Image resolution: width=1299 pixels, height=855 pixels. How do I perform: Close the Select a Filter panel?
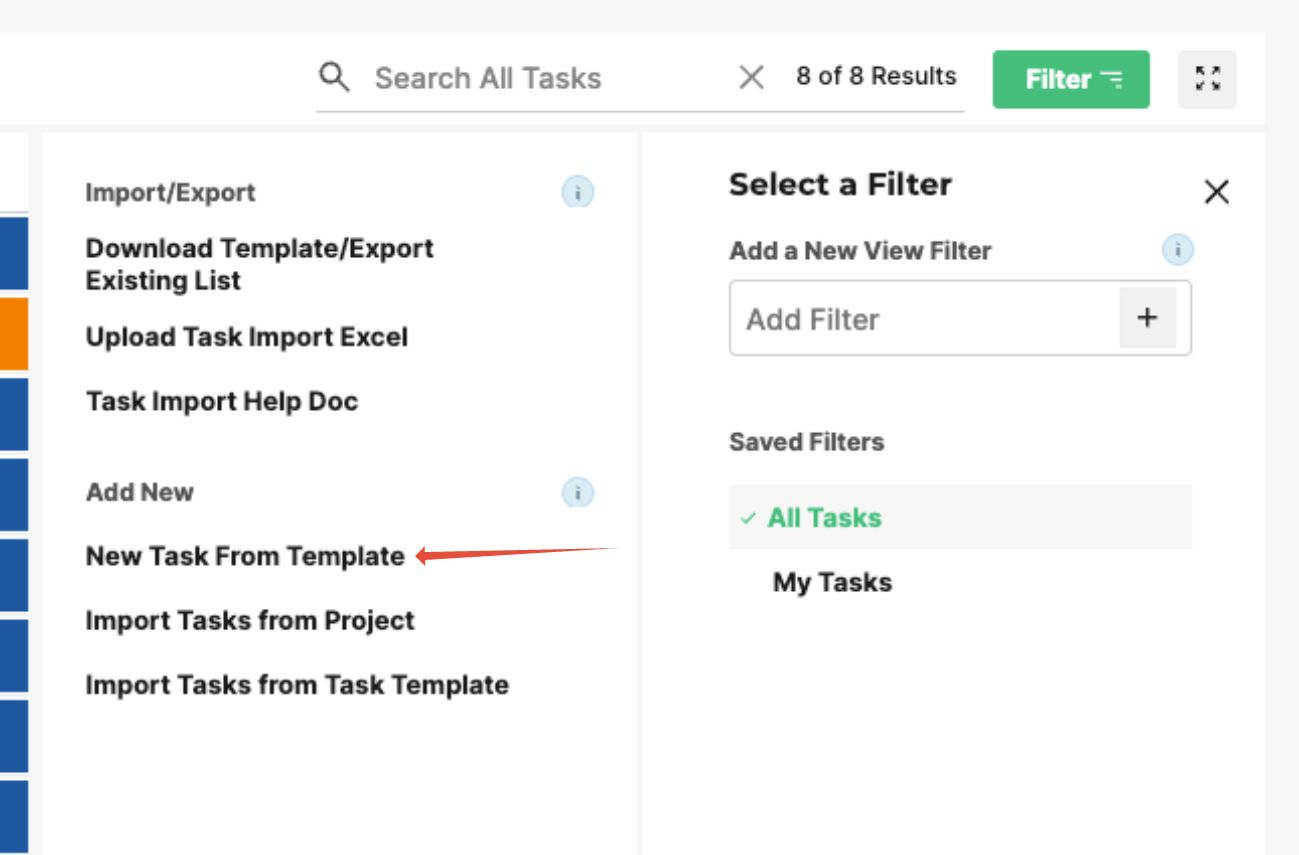1216,192
